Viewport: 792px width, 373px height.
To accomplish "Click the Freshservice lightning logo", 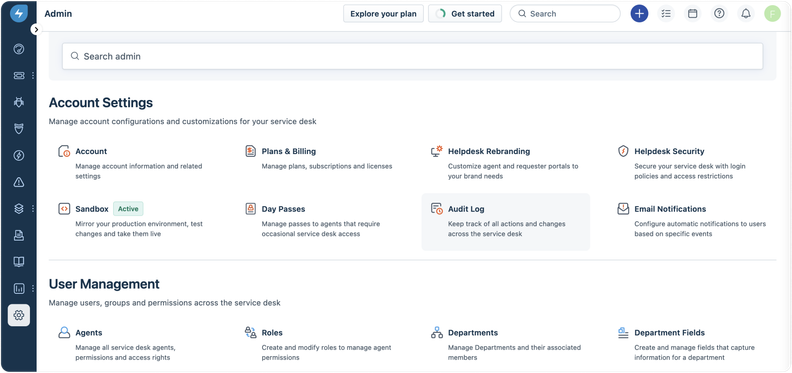I will [19, 14].
